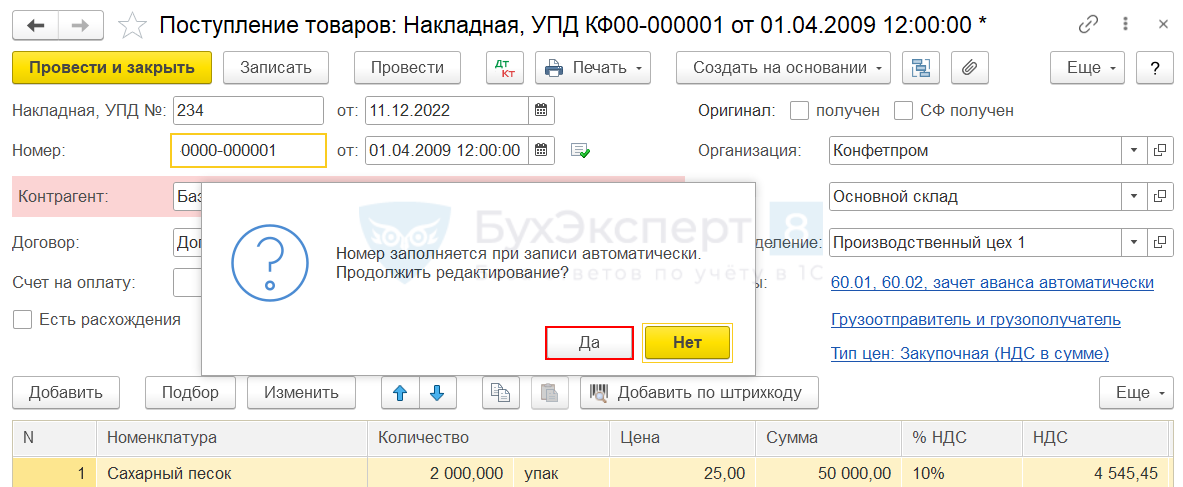This screenshot has height=487, width=1183.
Task: Select the Сахарный песок cell
Action: click(x=232, y=473)
